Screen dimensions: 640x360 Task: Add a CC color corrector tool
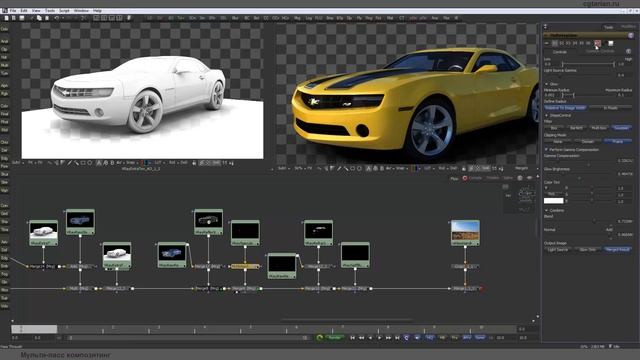tap(266, 18)
